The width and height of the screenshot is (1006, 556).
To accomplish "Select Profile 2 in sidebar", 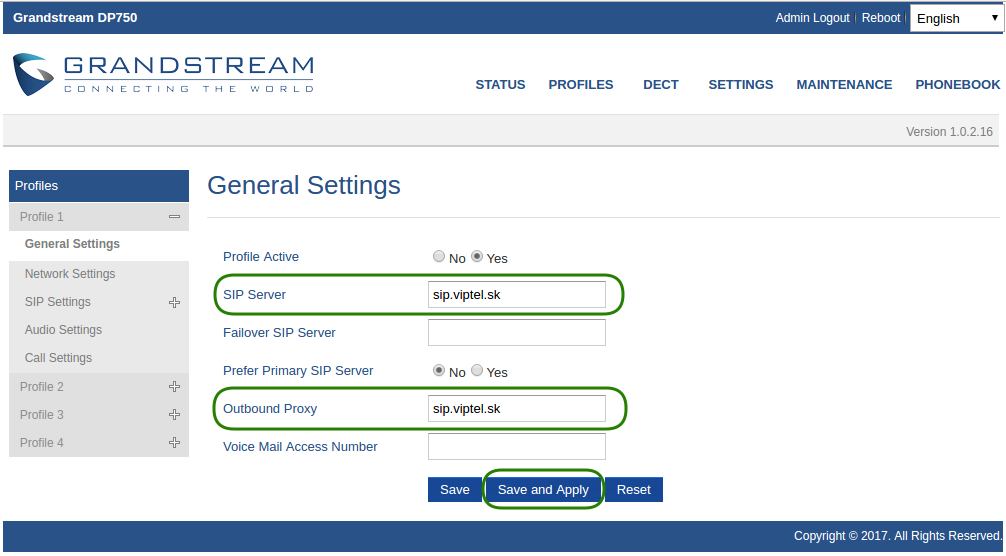I will click(x=42, y=387).
